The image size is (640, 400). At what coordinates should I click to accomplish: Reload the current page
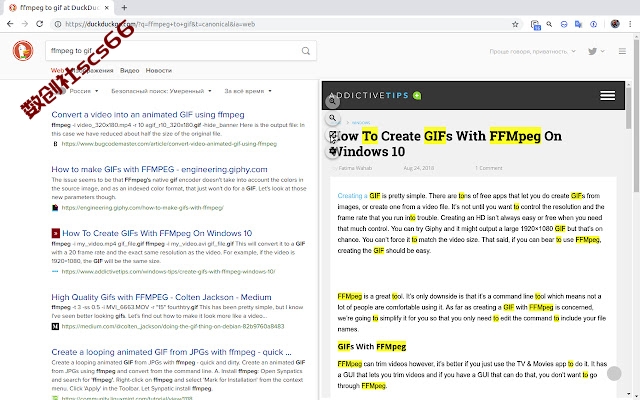click(40, 24)
